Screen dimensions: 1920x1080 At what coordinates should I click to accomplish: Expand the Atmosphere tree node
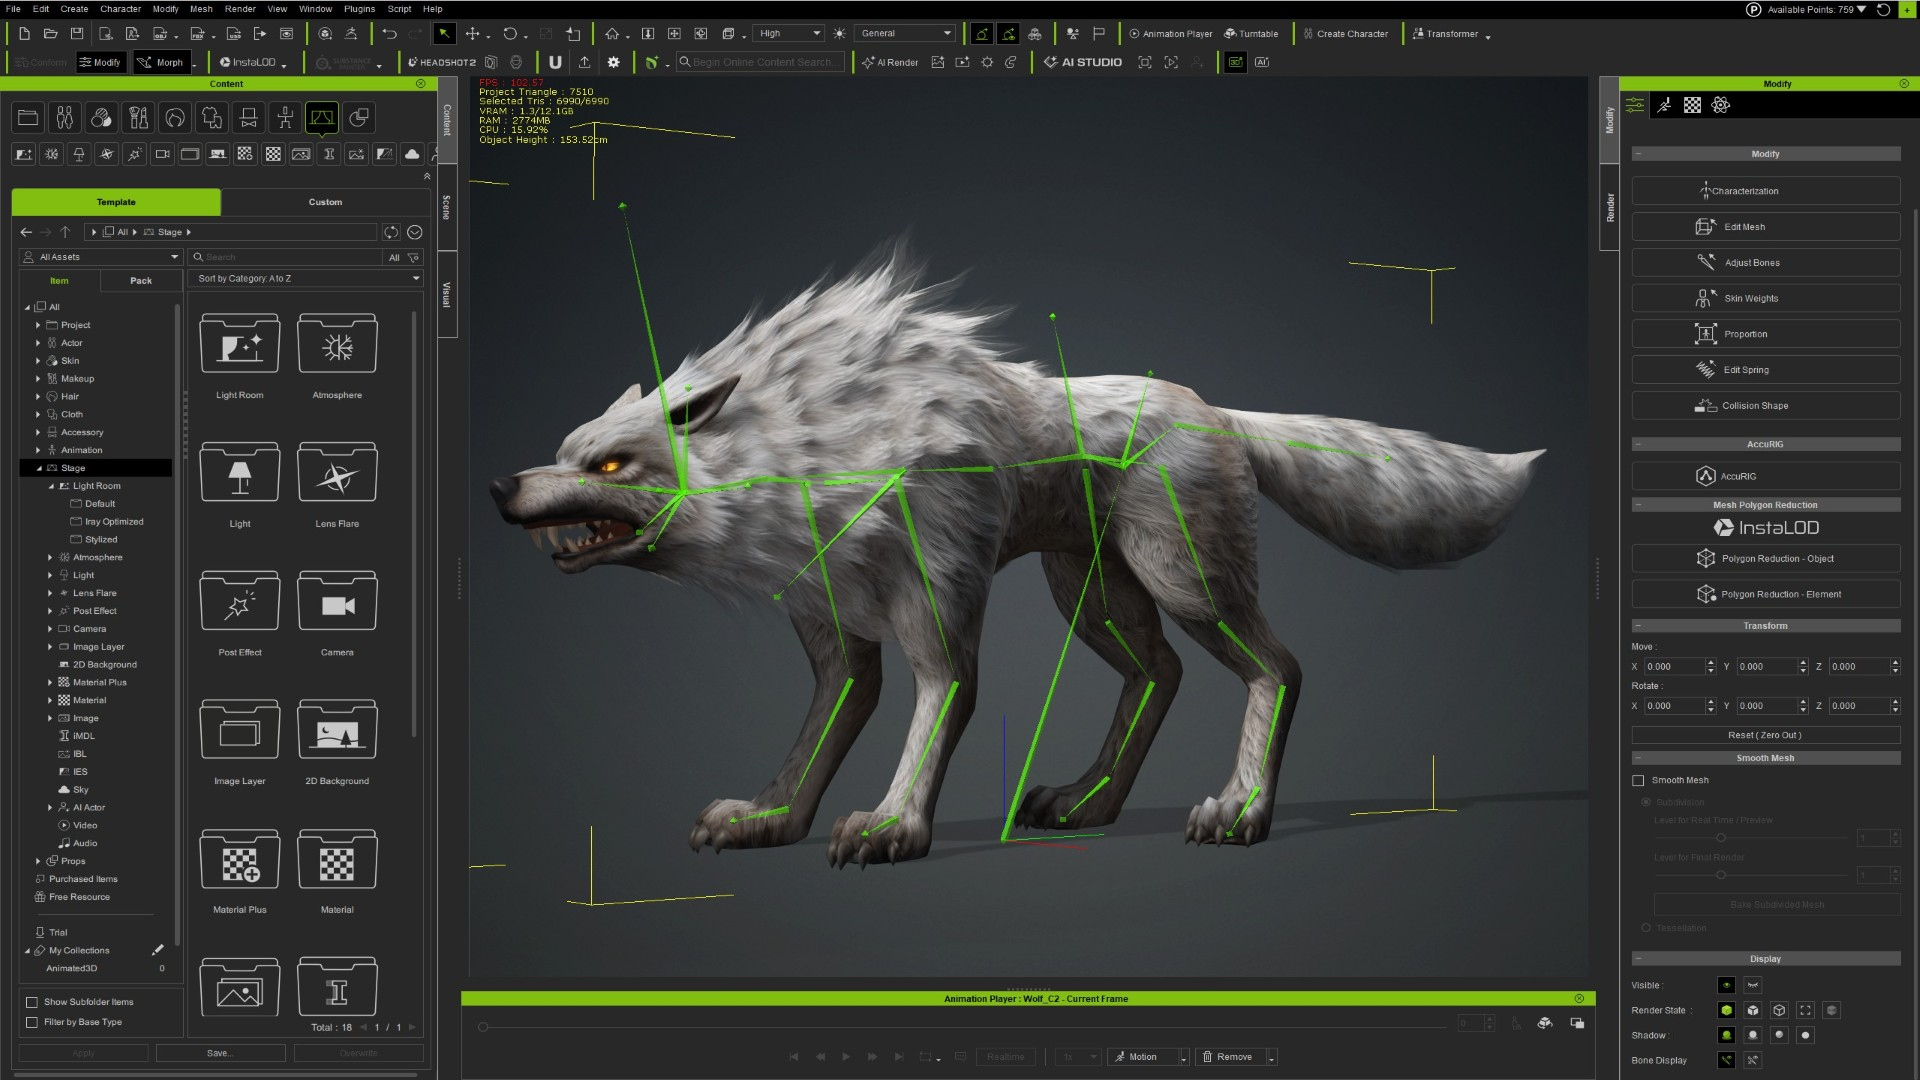point(50,558)
